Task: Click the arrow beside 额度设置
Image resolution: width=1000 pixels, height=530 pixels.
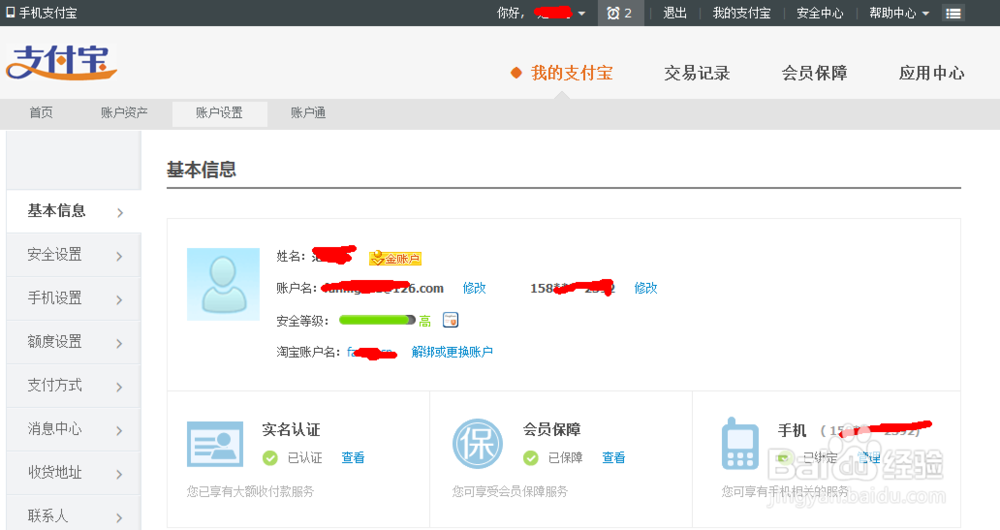Action: [x=120, y=344]
